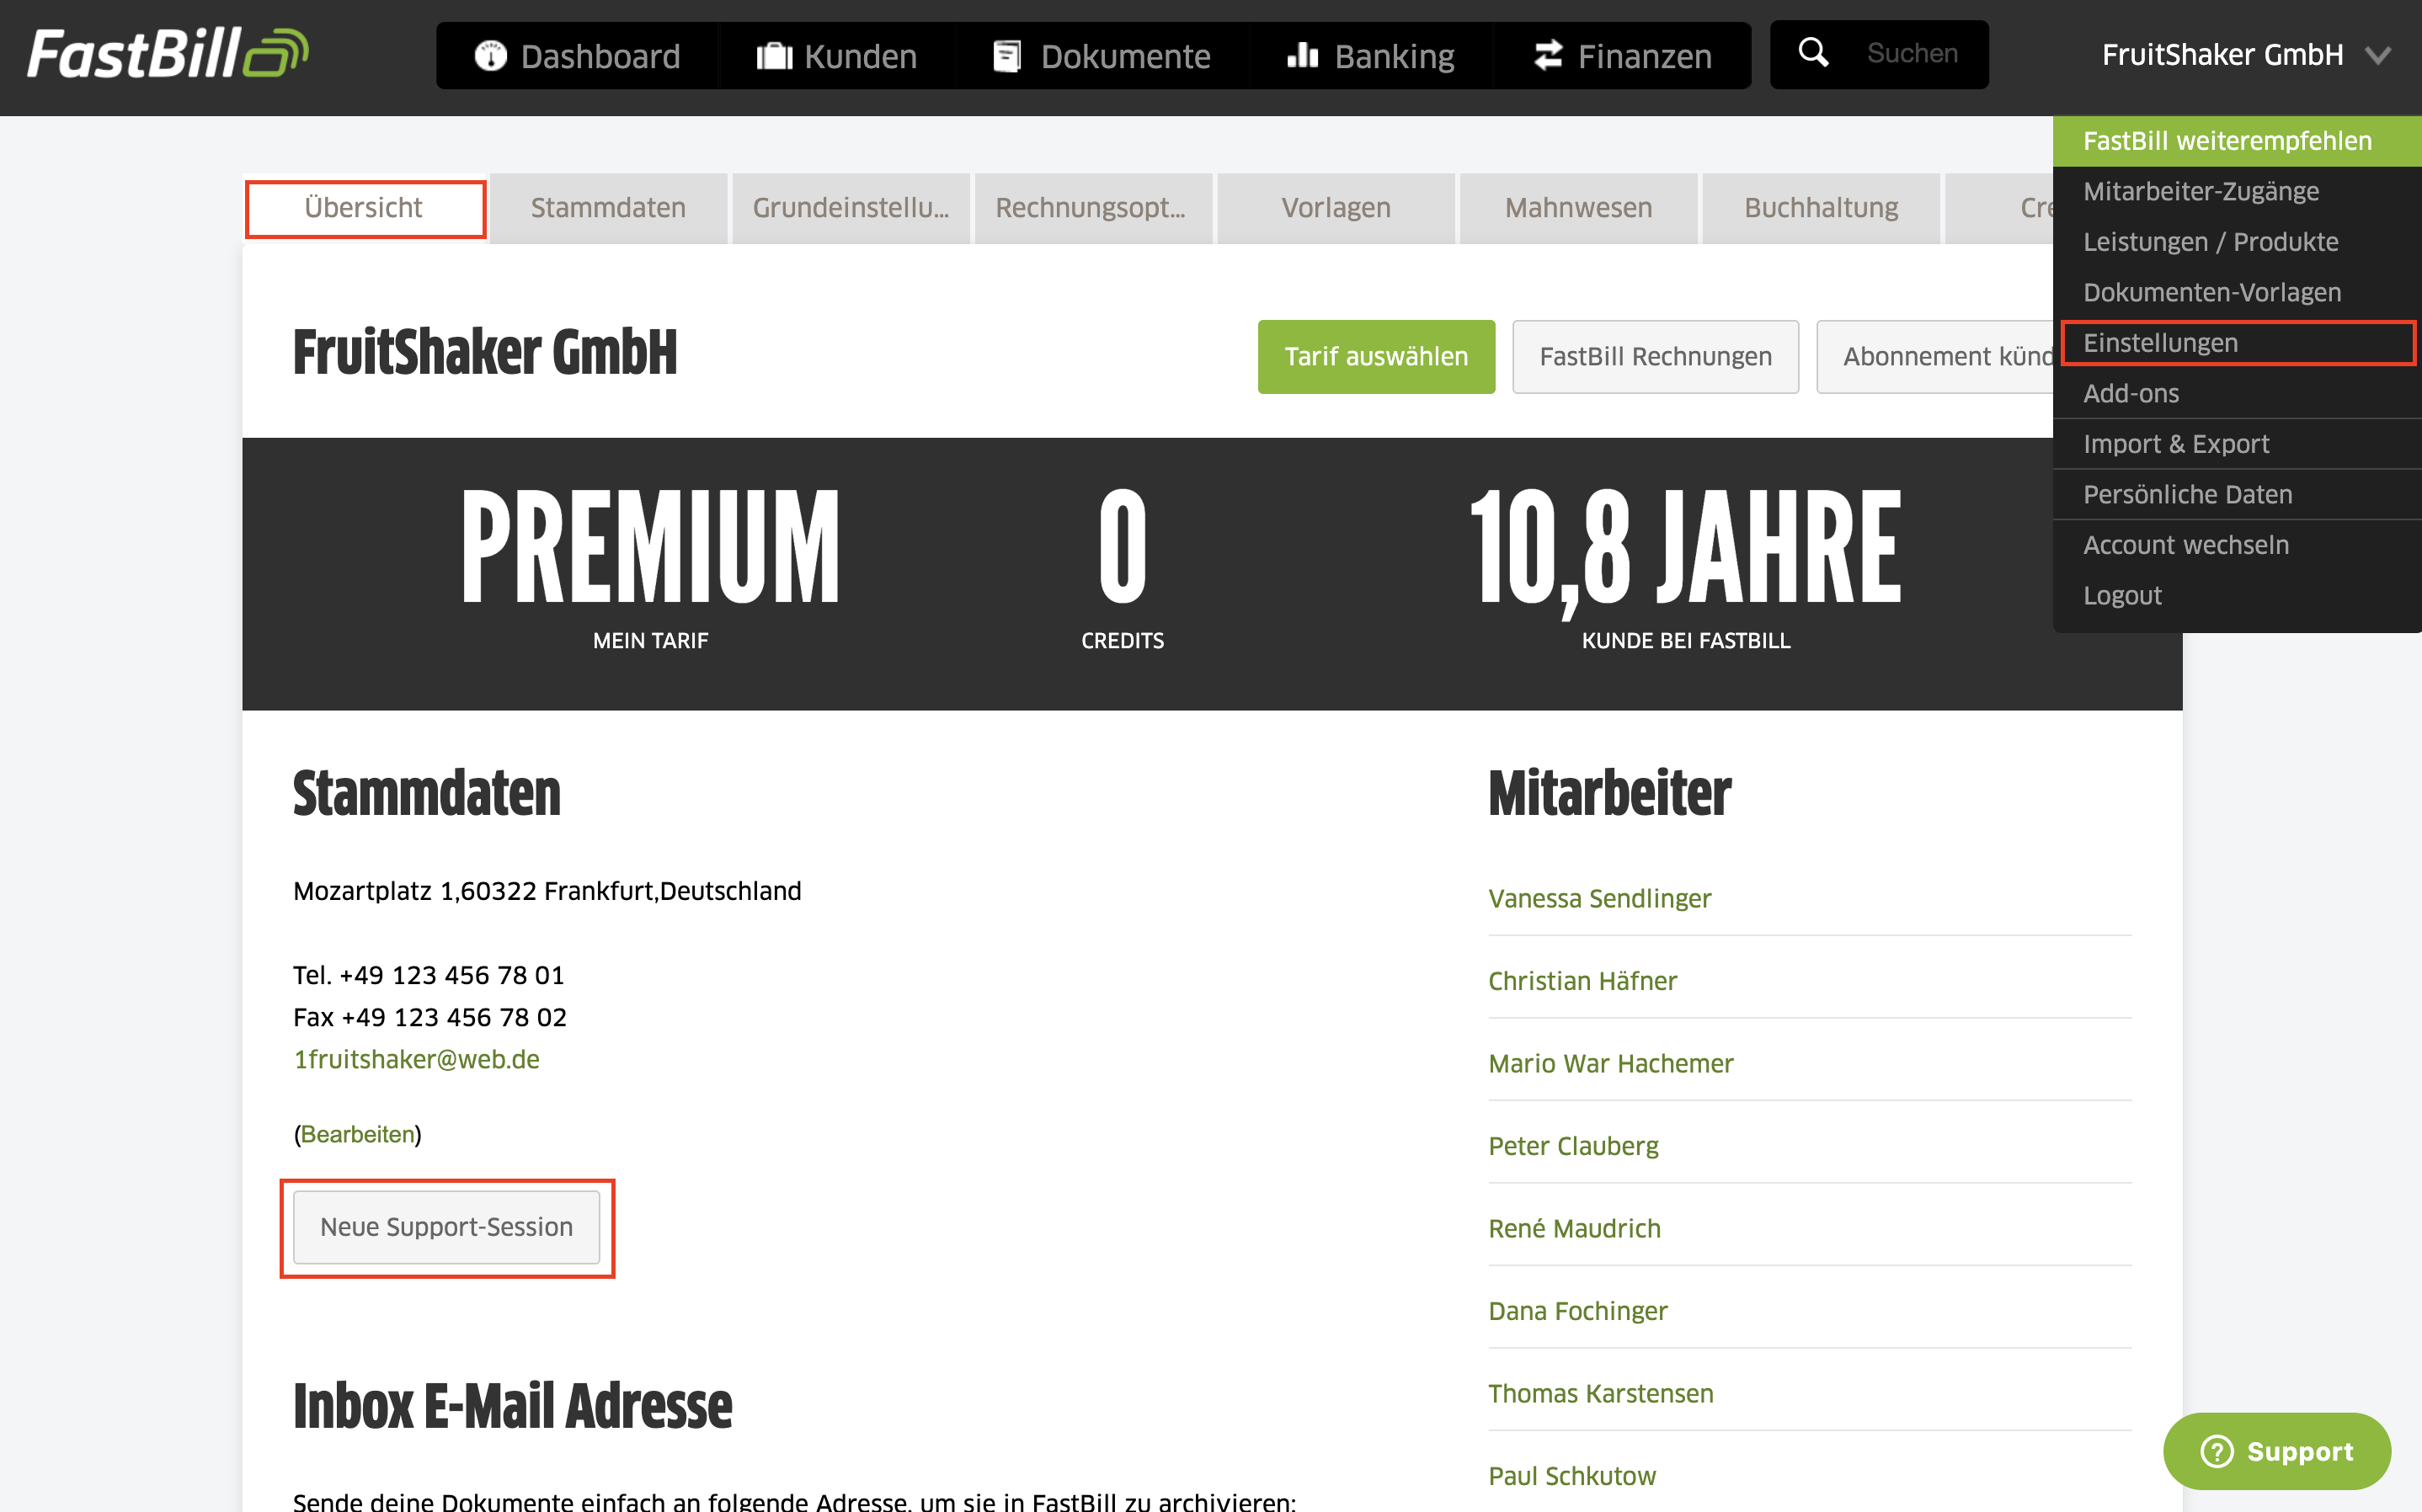Click the Tarif auswählen button
The image size is (2422, 1512).
point(1376,357)
